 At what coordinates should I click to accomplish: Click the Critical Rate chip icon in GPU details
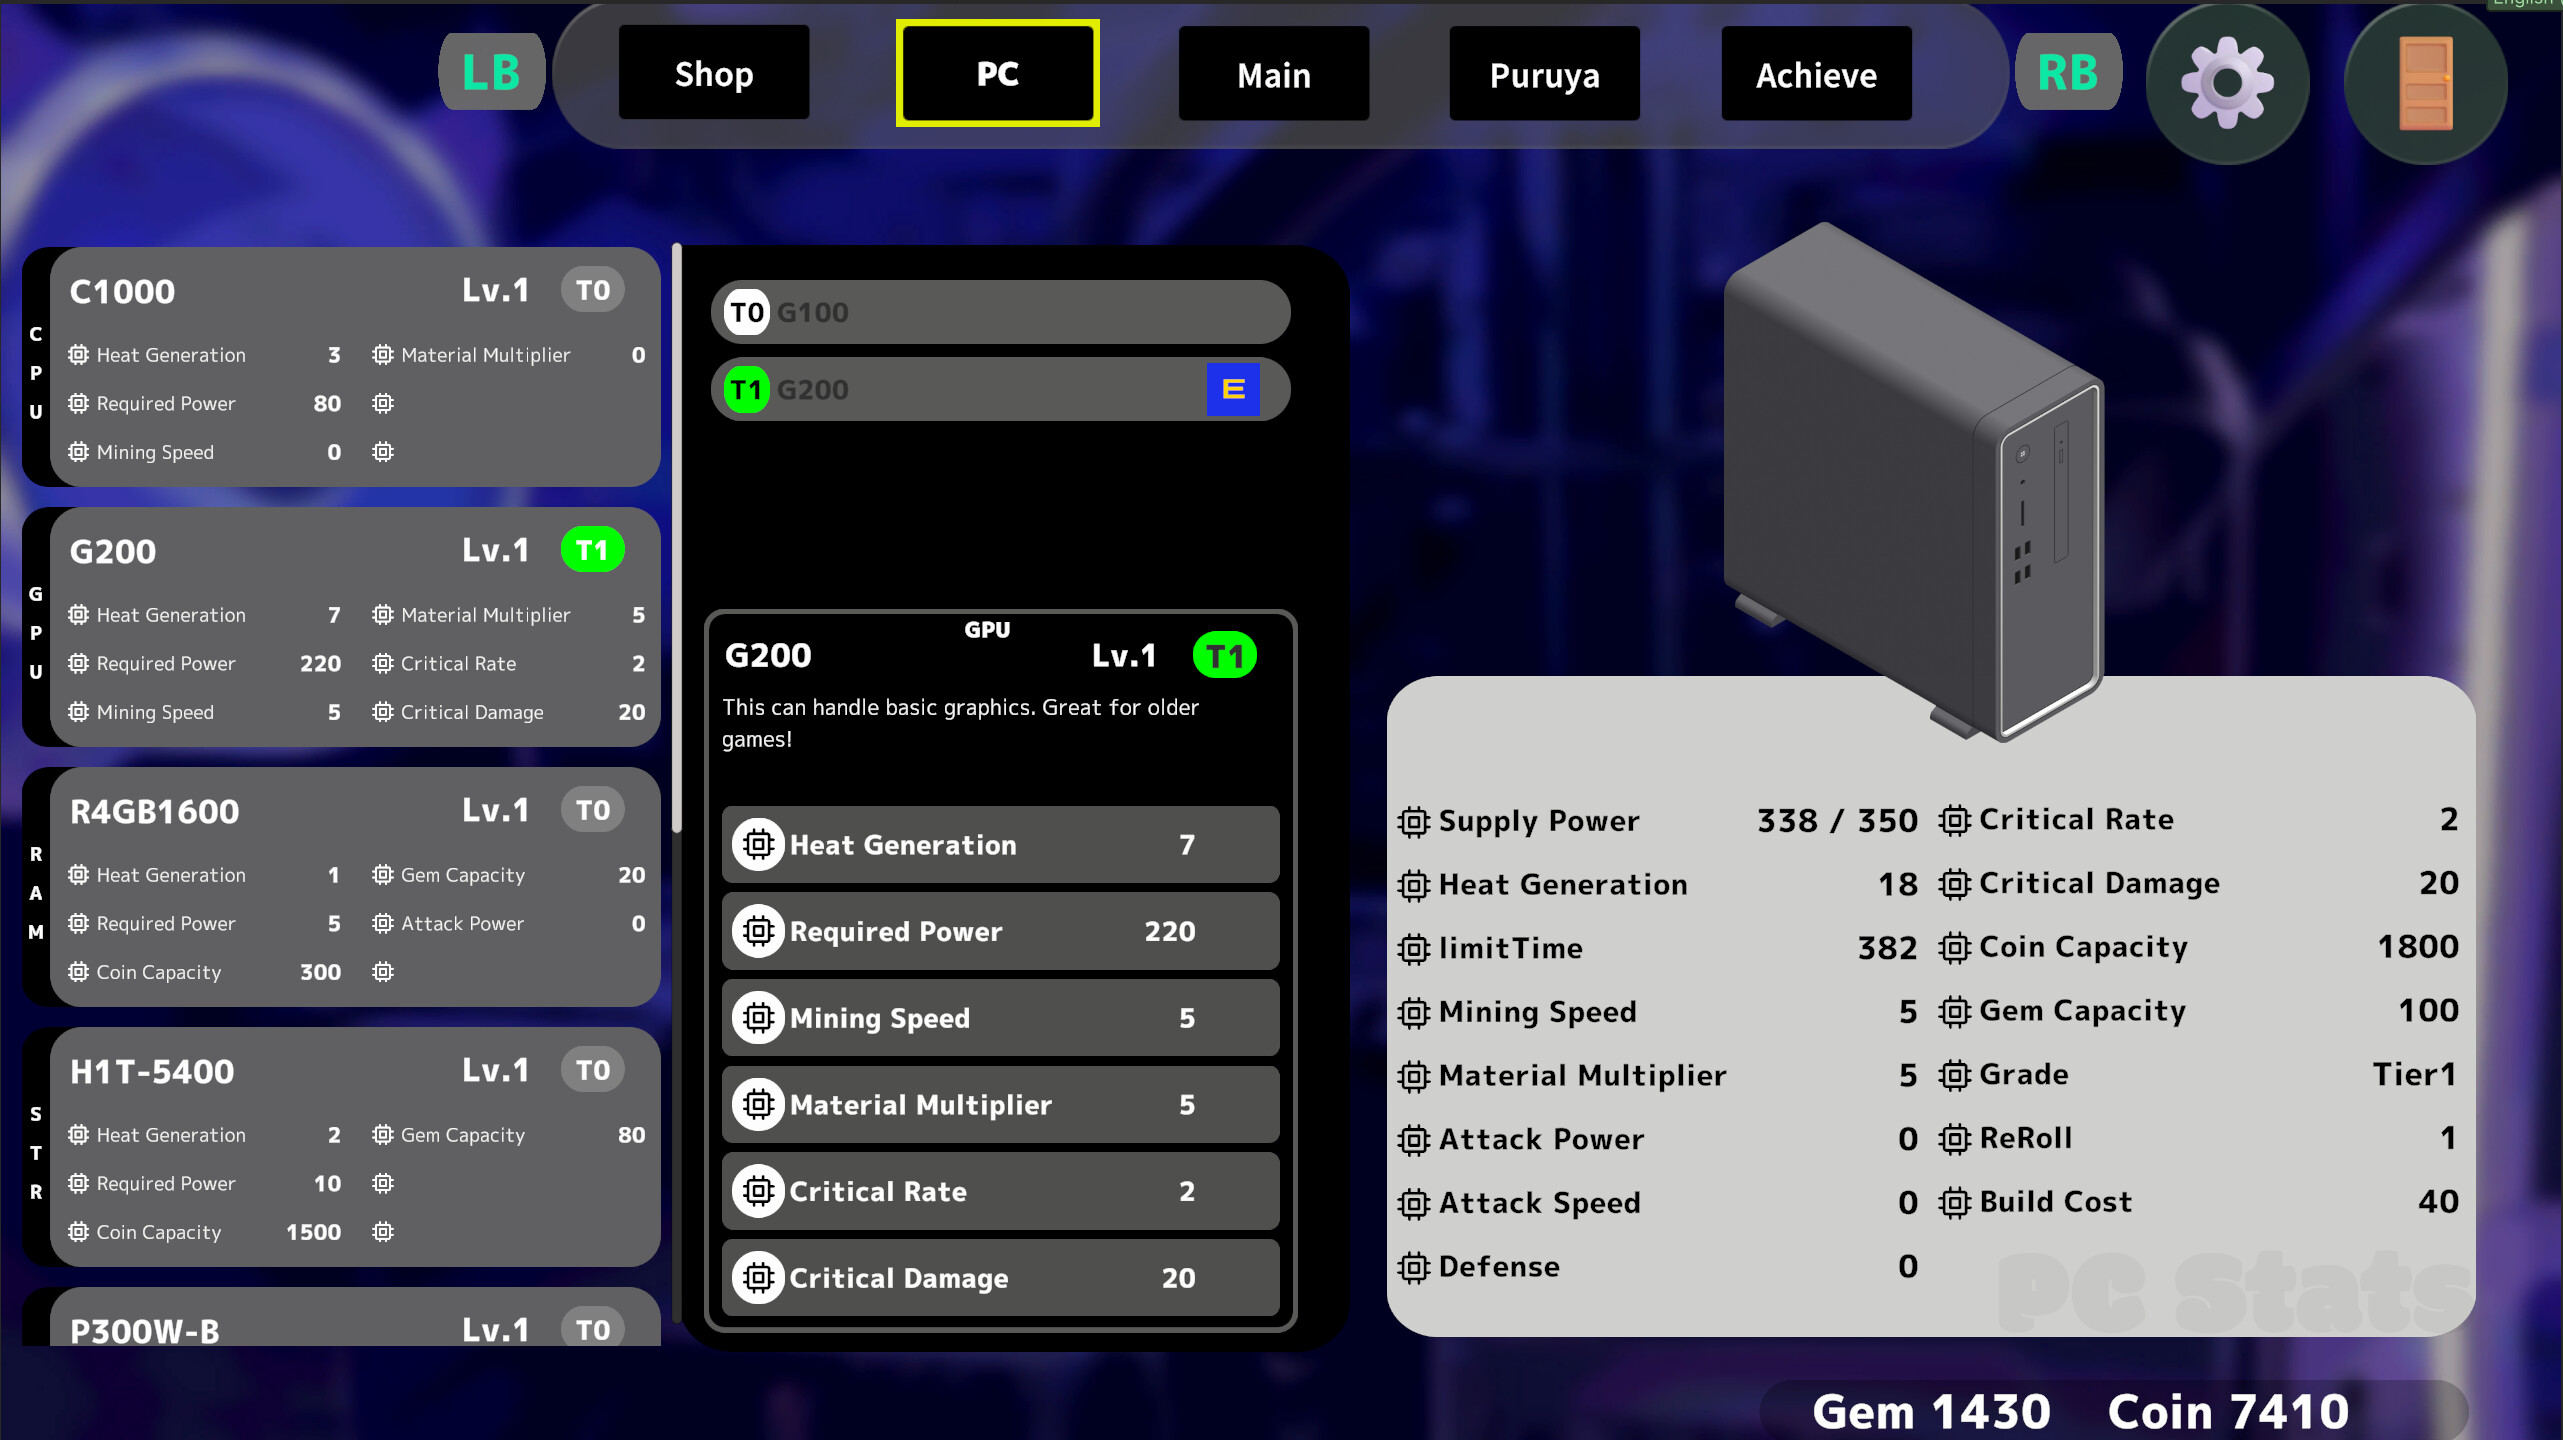[x=758, y=1191]
